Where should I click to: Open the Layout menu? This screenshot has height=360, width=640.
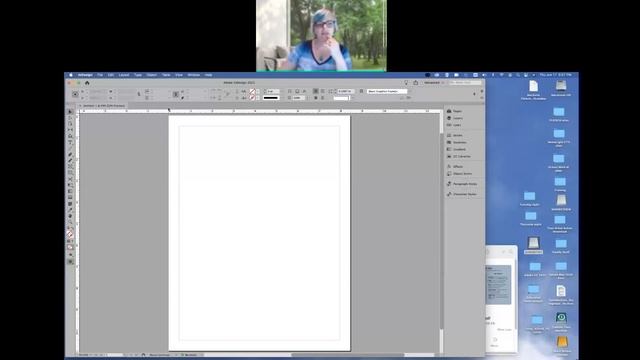click(124, 75)
